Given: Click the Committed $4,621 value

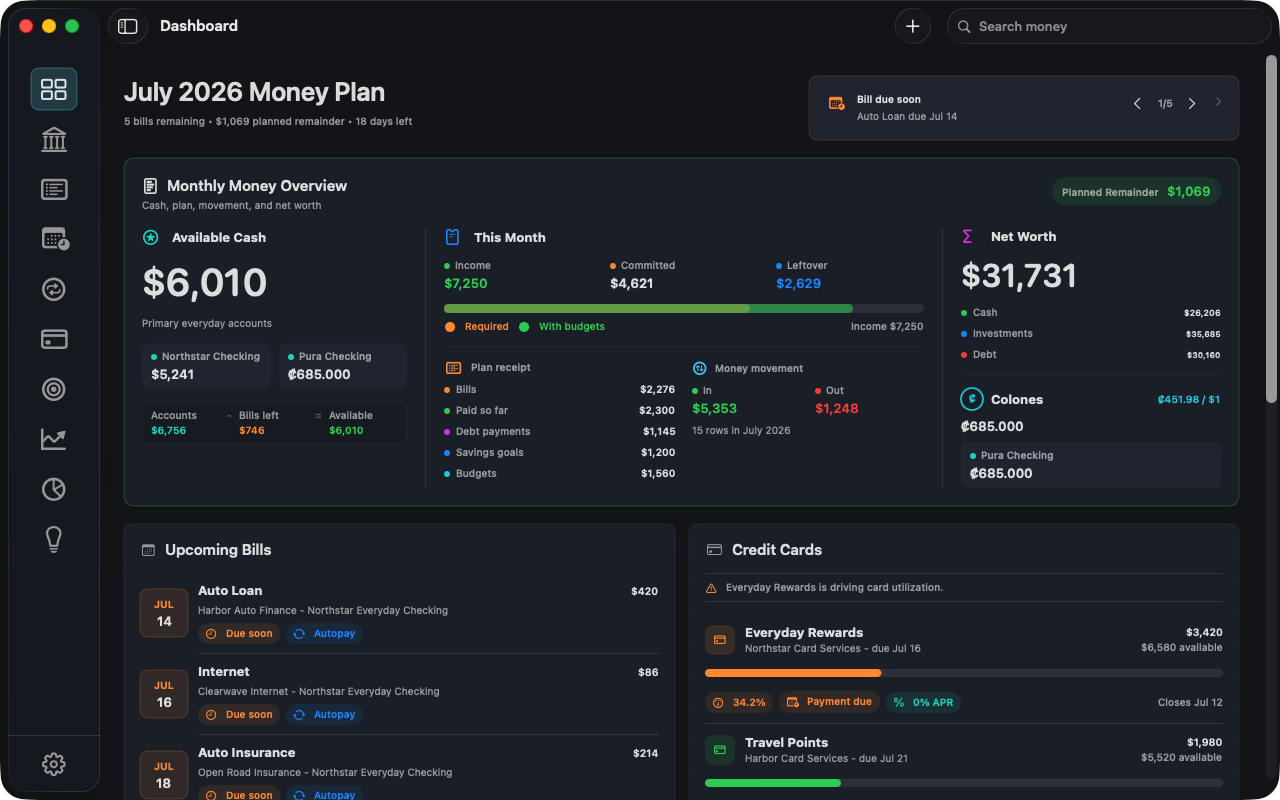Looking at the screenshot, I should coord(631,283).
